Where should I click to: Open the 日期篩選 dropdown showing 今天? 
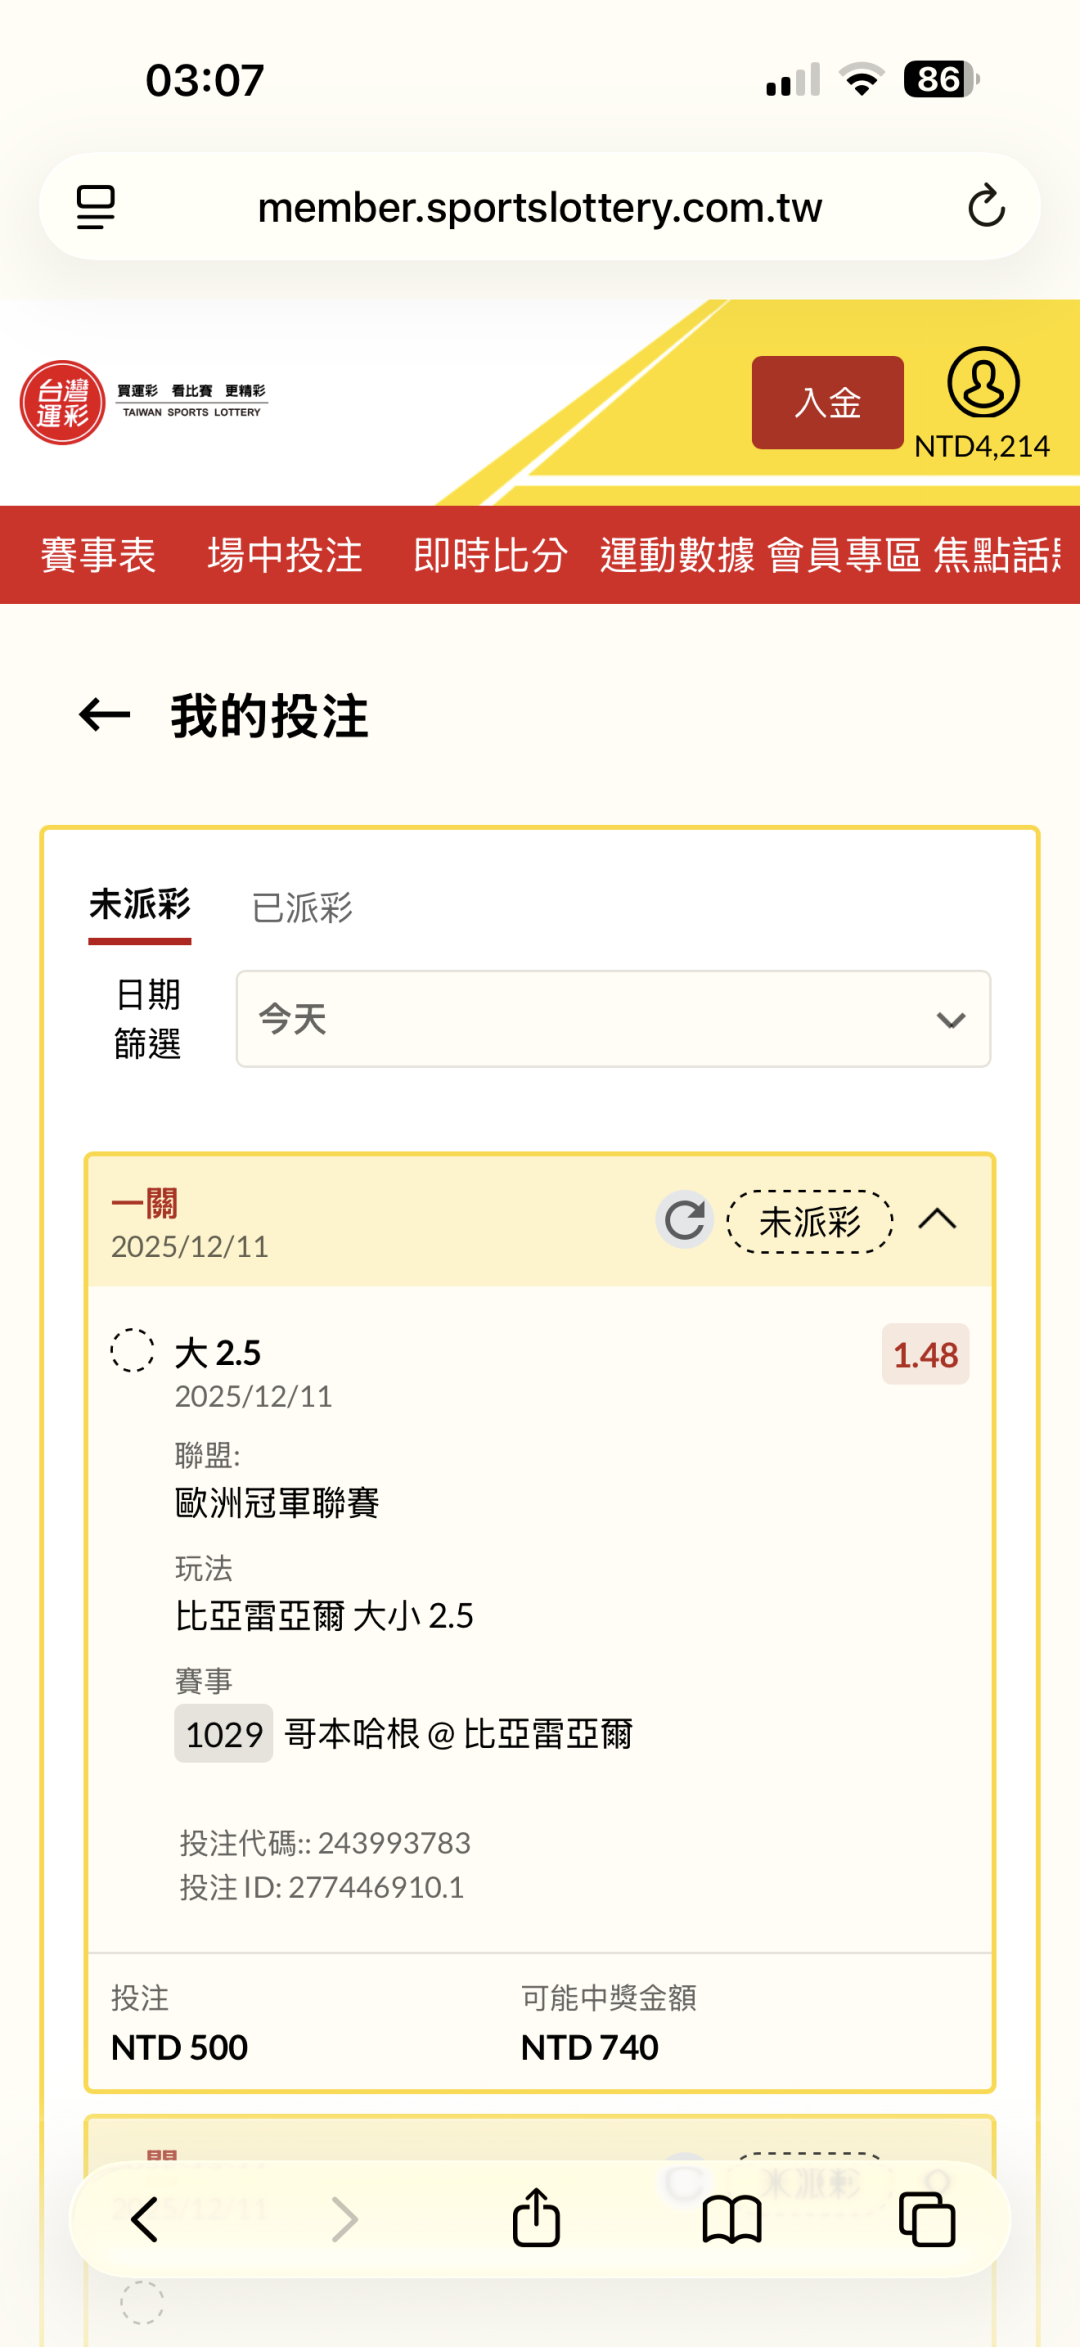pos(613,1019)
